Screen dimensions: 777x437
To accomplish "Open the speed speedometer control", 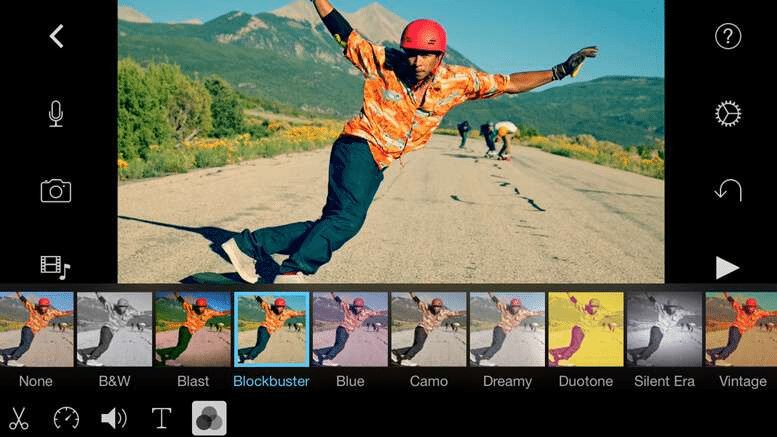I will pyautogui.click(x=66, y=418).
